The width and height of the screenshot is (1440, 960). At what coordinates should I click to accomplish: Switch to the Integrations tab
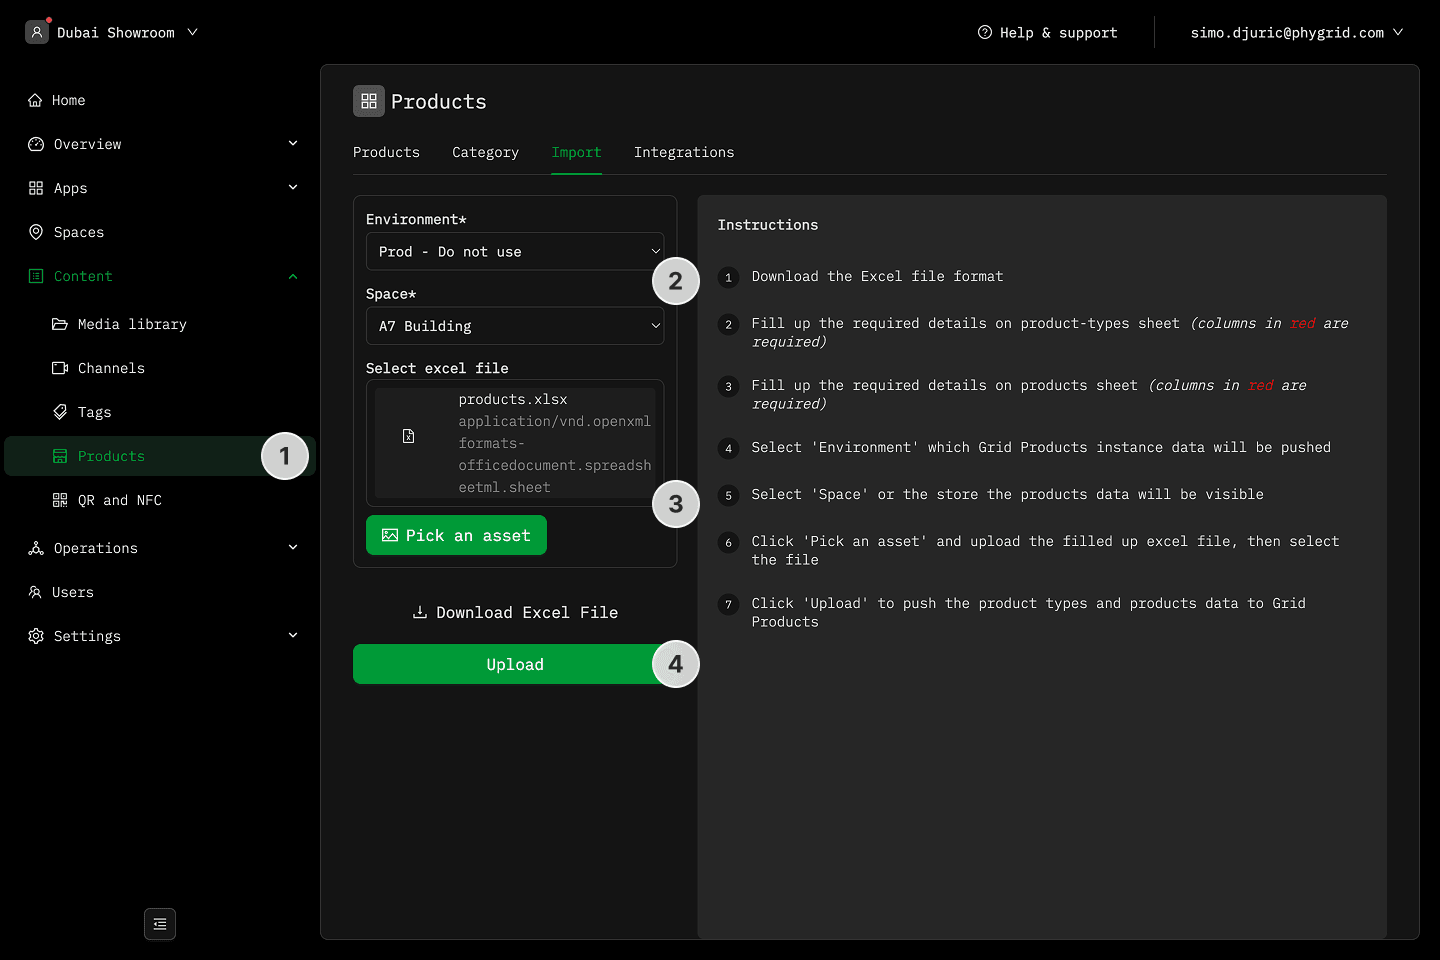(684, 152)
